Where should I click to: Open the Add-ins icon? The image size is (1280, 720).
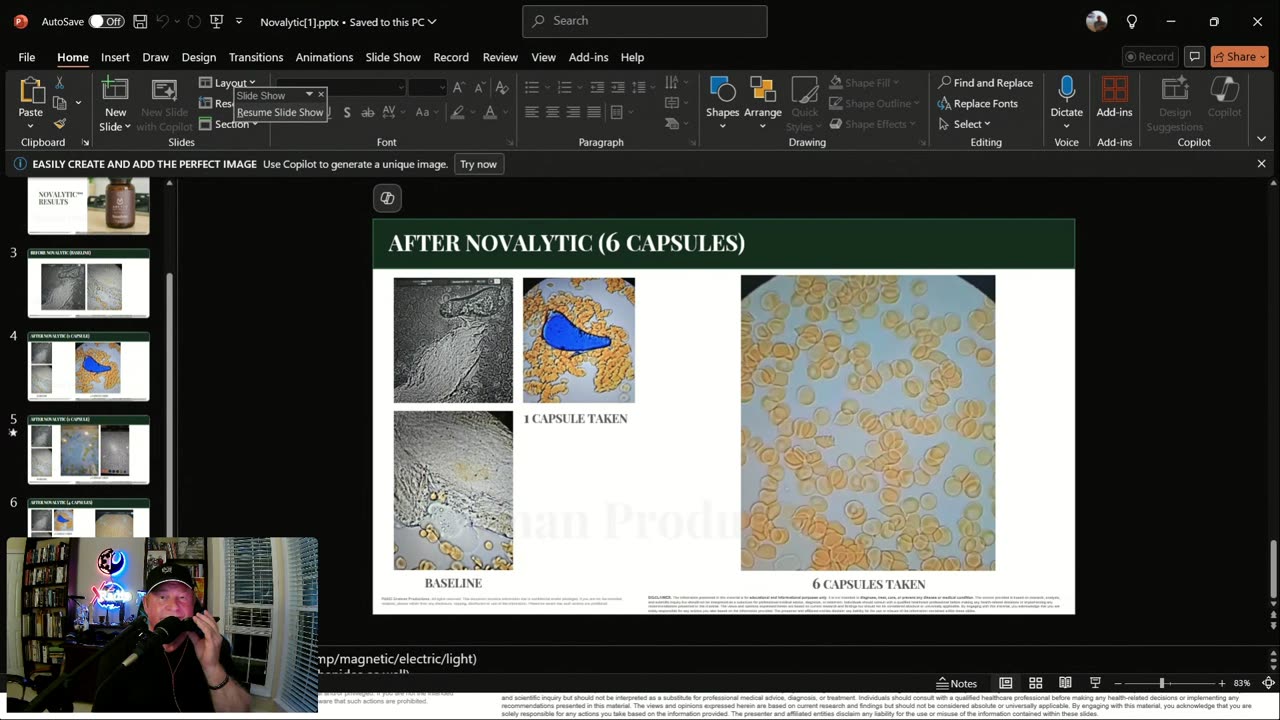click(x=1114, y=90)
